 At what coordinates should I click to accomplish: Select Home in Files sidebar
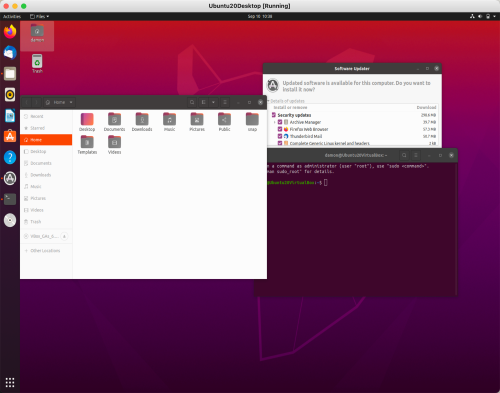point(46,140)
